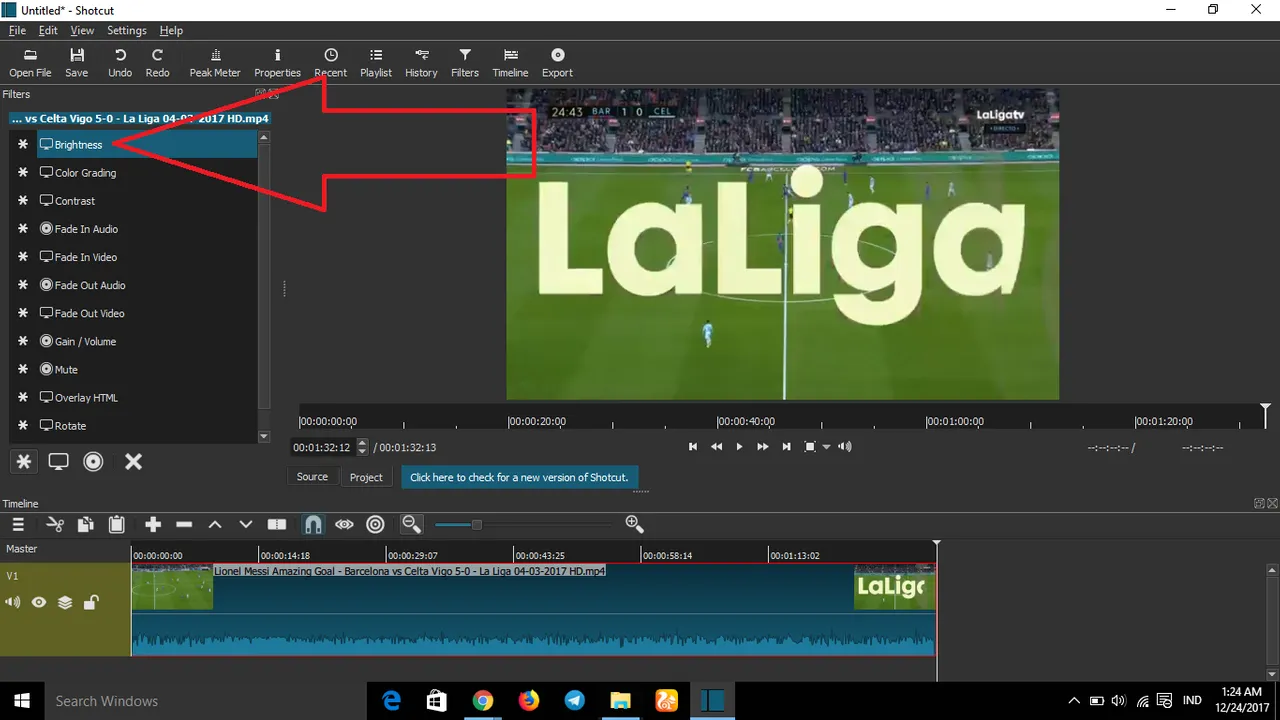Open the timeline hamburger menu
Screen dimensions: 1280x720
tap(18, 524)
